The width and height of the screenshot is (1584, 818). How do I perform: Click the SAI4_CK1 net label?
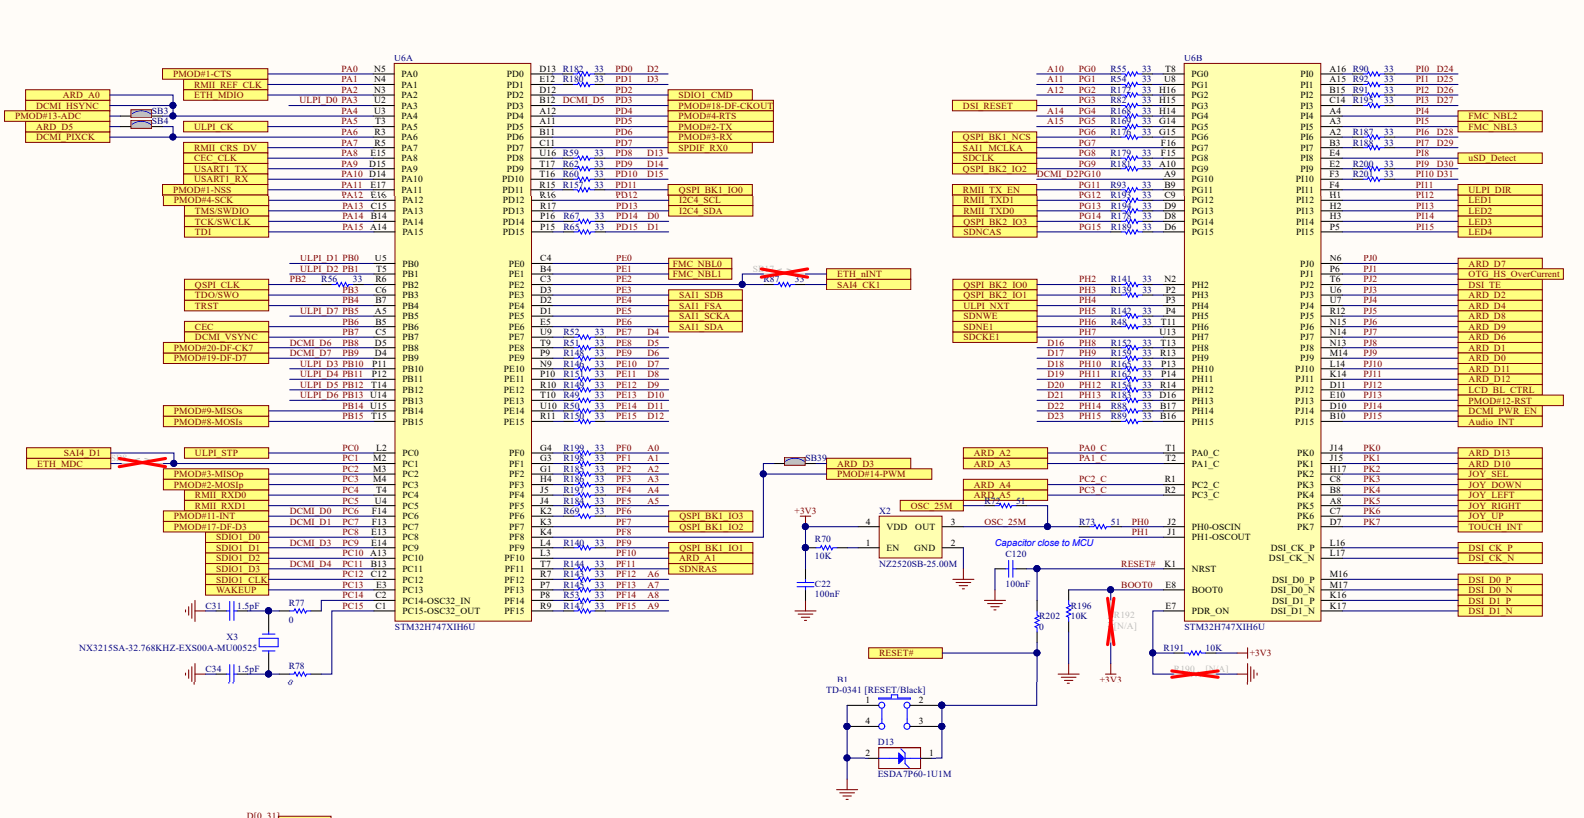pyautogui.click(x=868, y=285)
